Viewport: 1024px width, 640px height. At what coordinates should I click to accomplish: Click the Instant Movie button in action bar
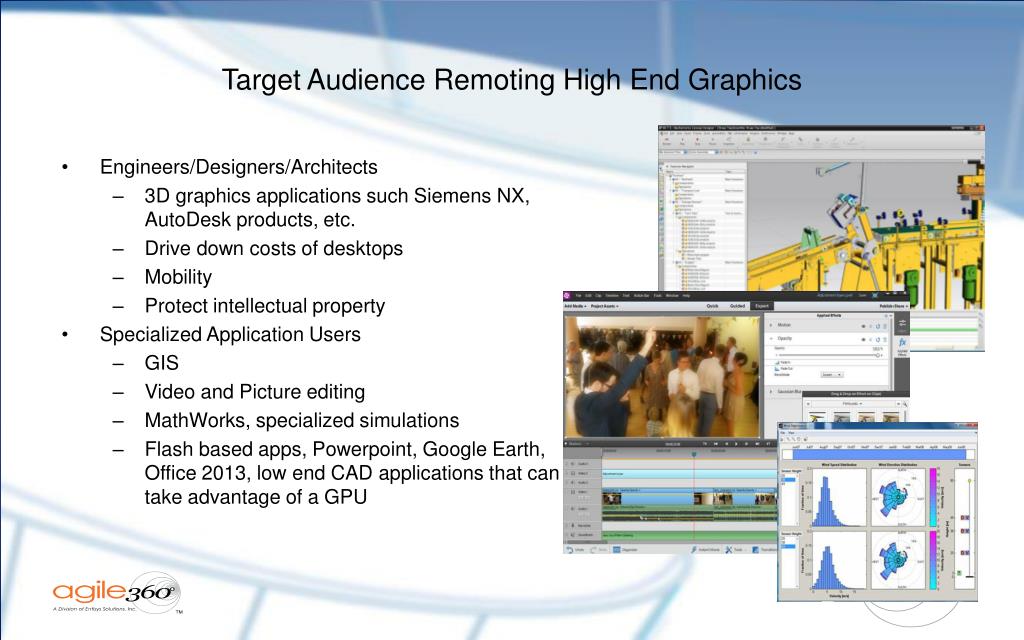pyautogui.click(x=705, y=550)
